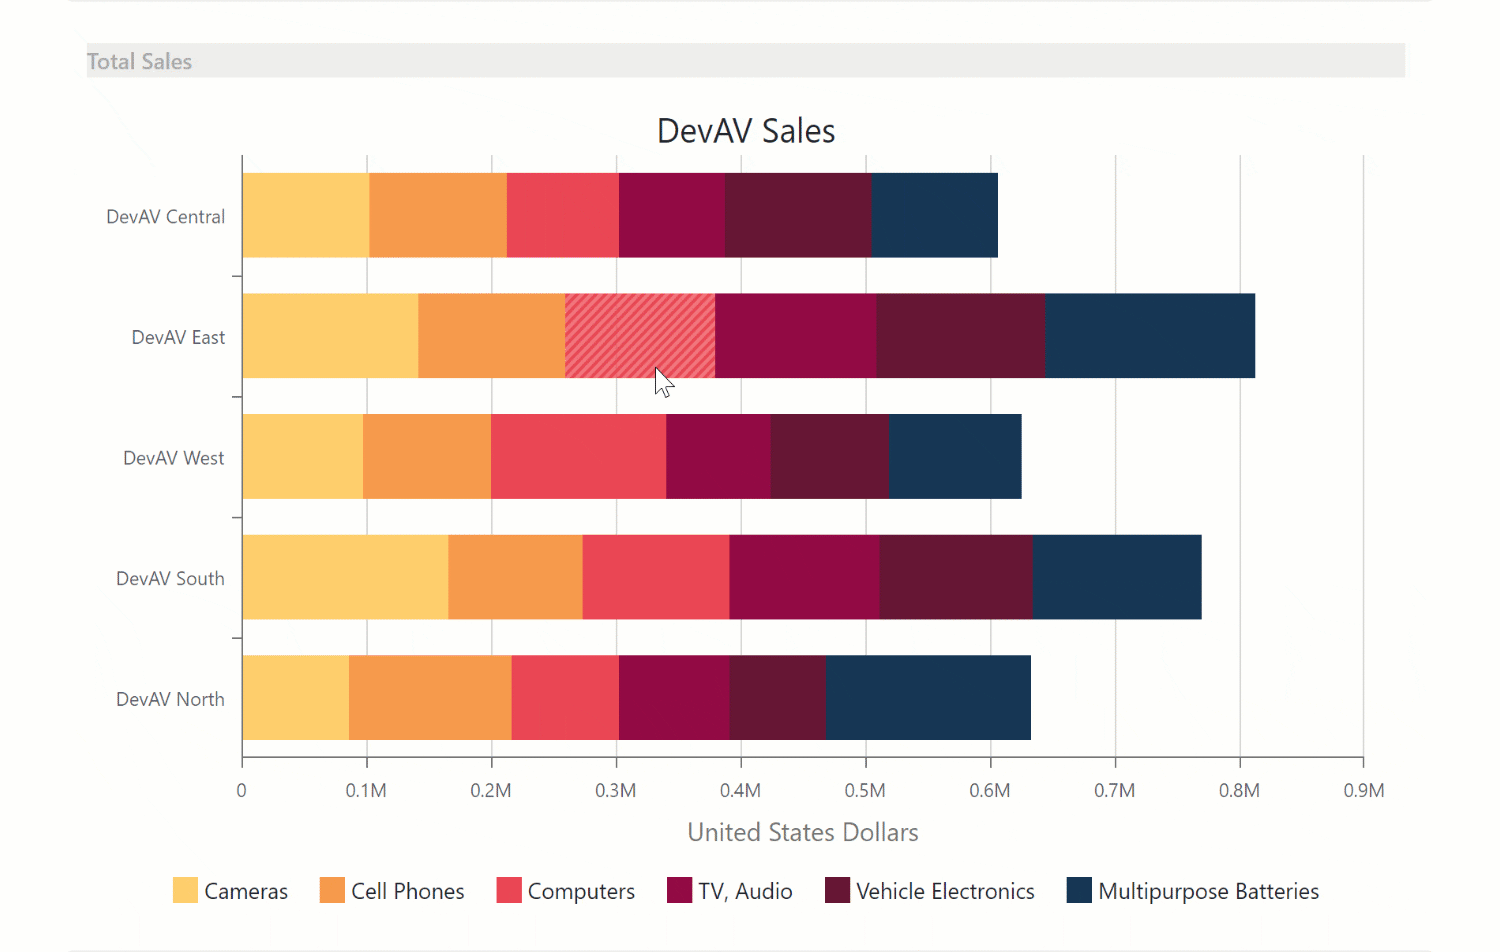Screen dimensions: 1500x952
Task: Click the DevAV Sales chart title
Action: [x=746, y=131]
